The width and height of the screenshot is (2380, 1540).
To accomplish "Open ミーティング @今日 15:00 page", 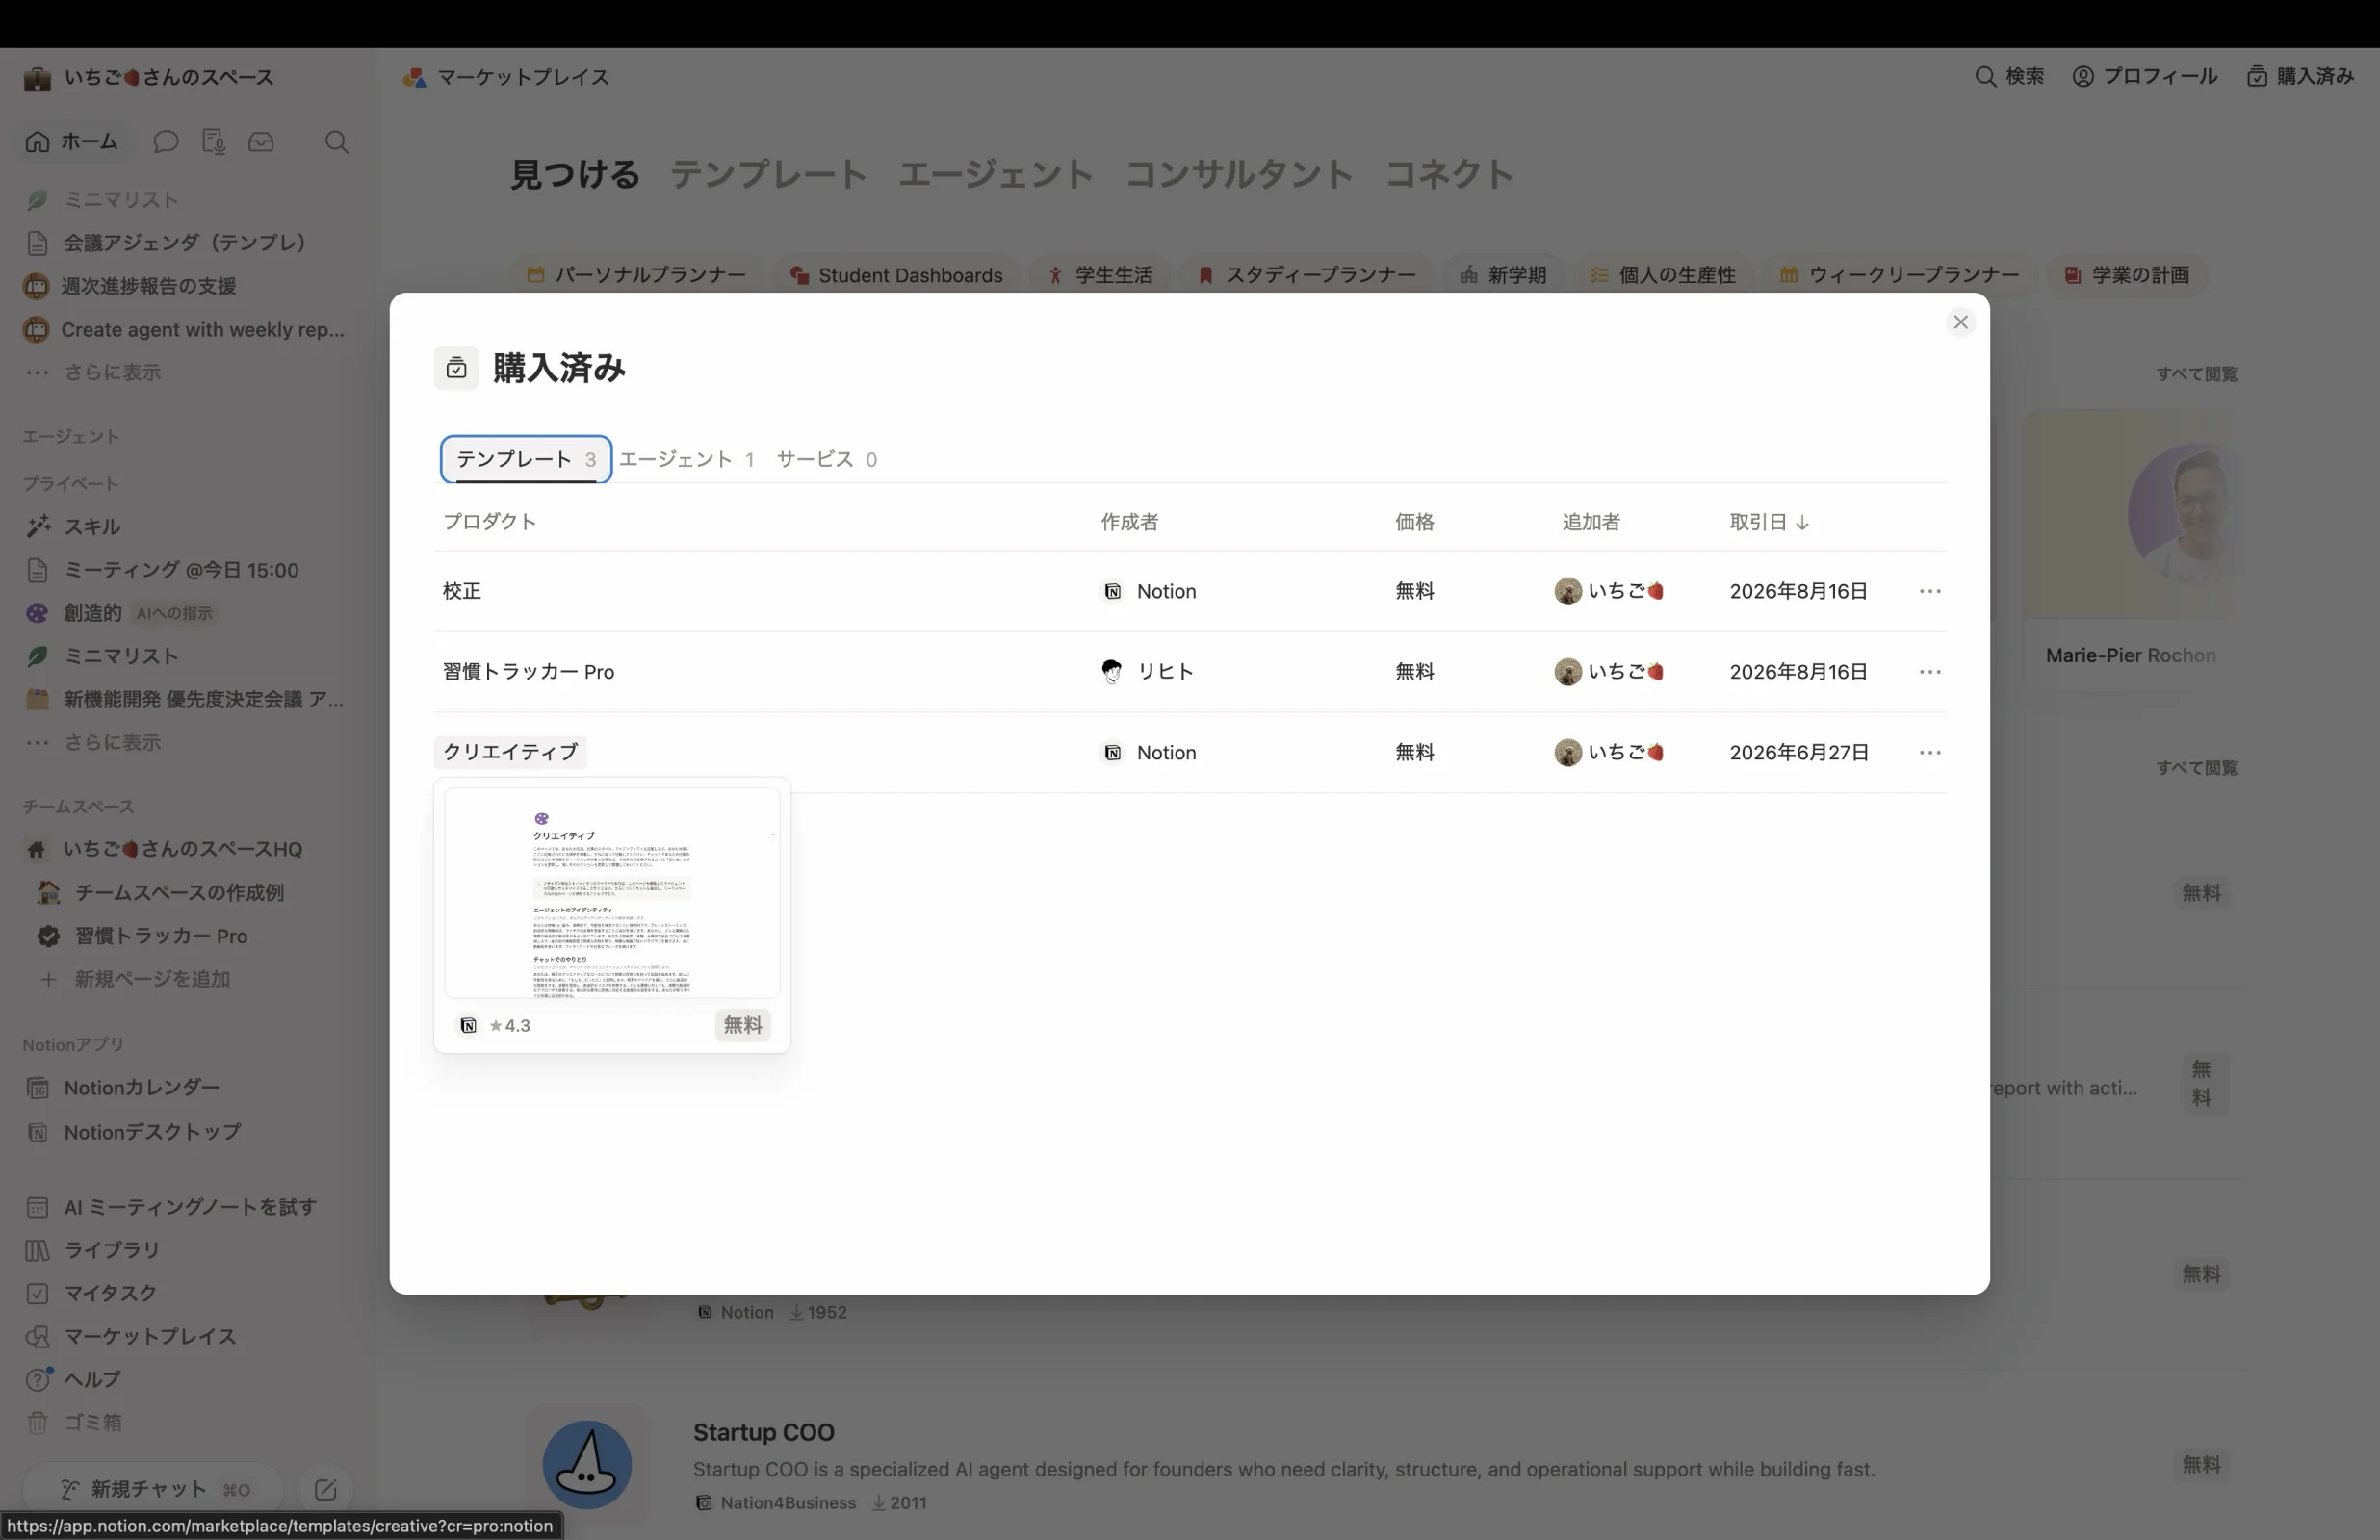I will (x=188, y=570).
